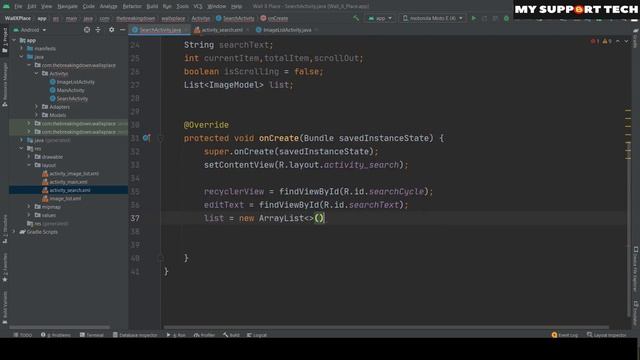Expand the values folder
The width and height of the screenshot is (640, 360).
point(29,215)
